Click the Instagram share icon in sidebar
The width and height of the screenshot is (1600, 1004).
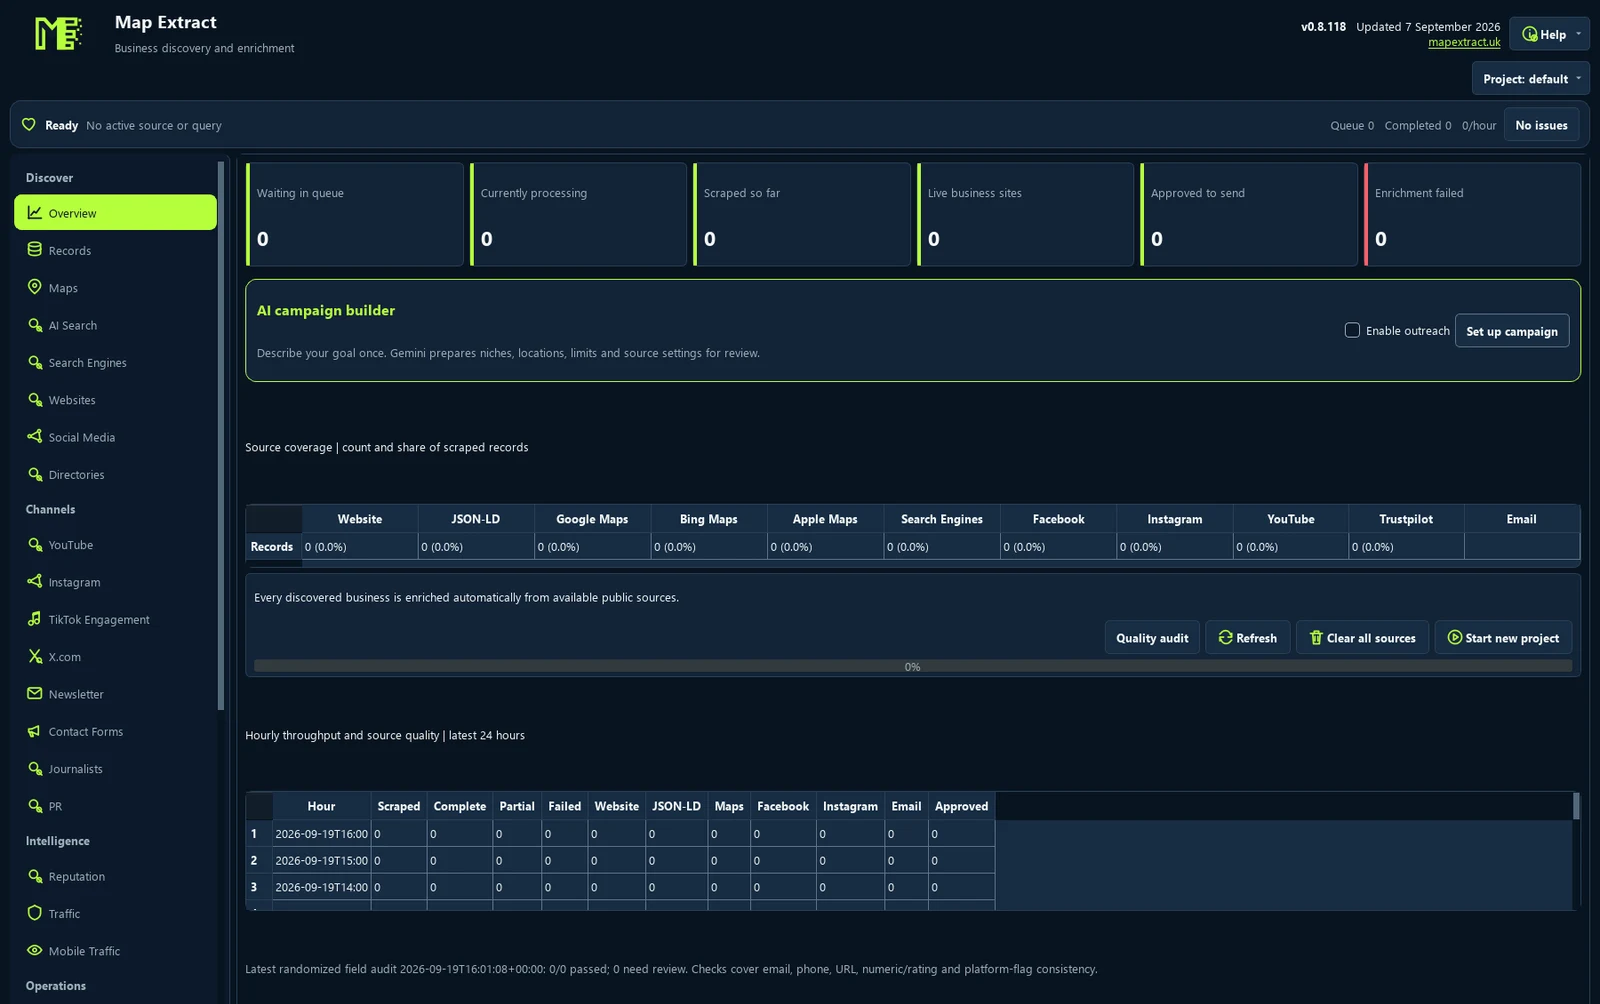pos(34,582)
